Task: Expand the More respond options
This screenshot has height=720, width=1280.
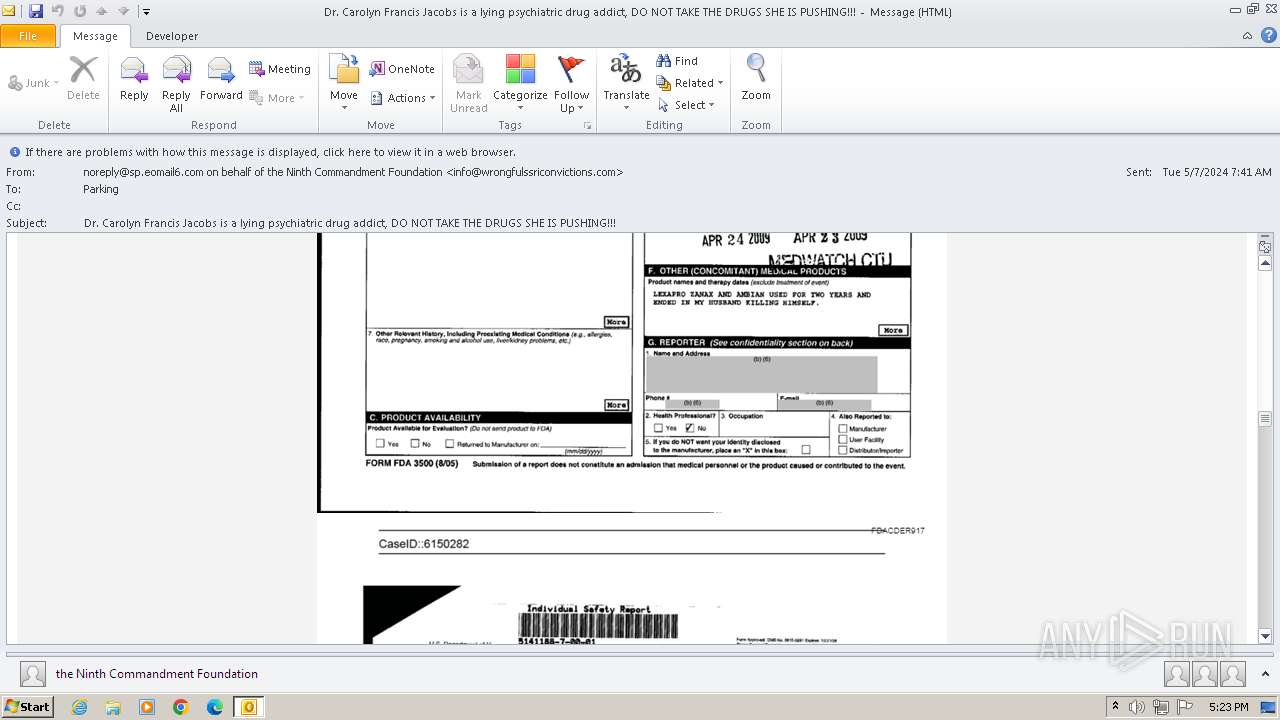Action: tap(277, 98)
